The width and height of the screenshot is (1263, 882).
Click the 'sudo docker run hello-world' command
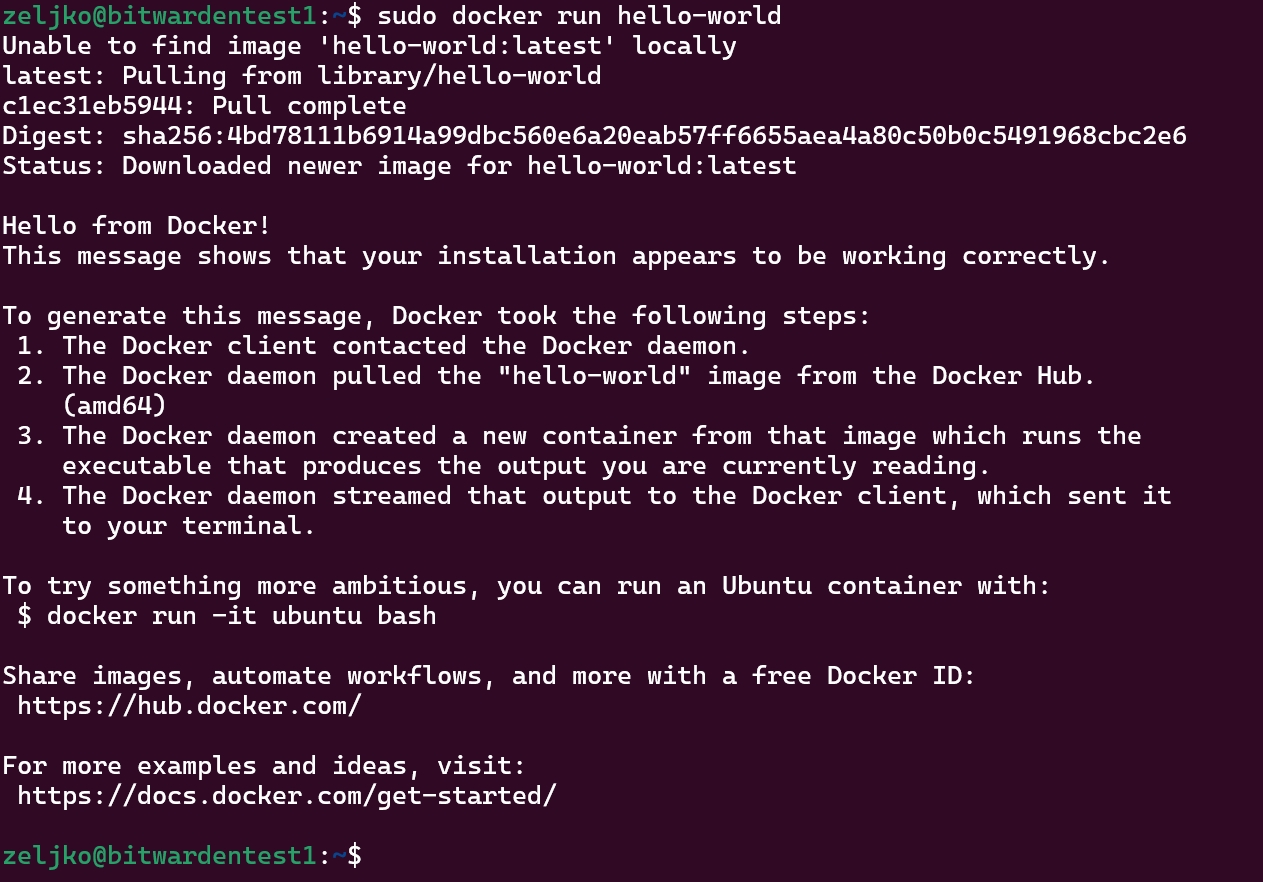579,16
